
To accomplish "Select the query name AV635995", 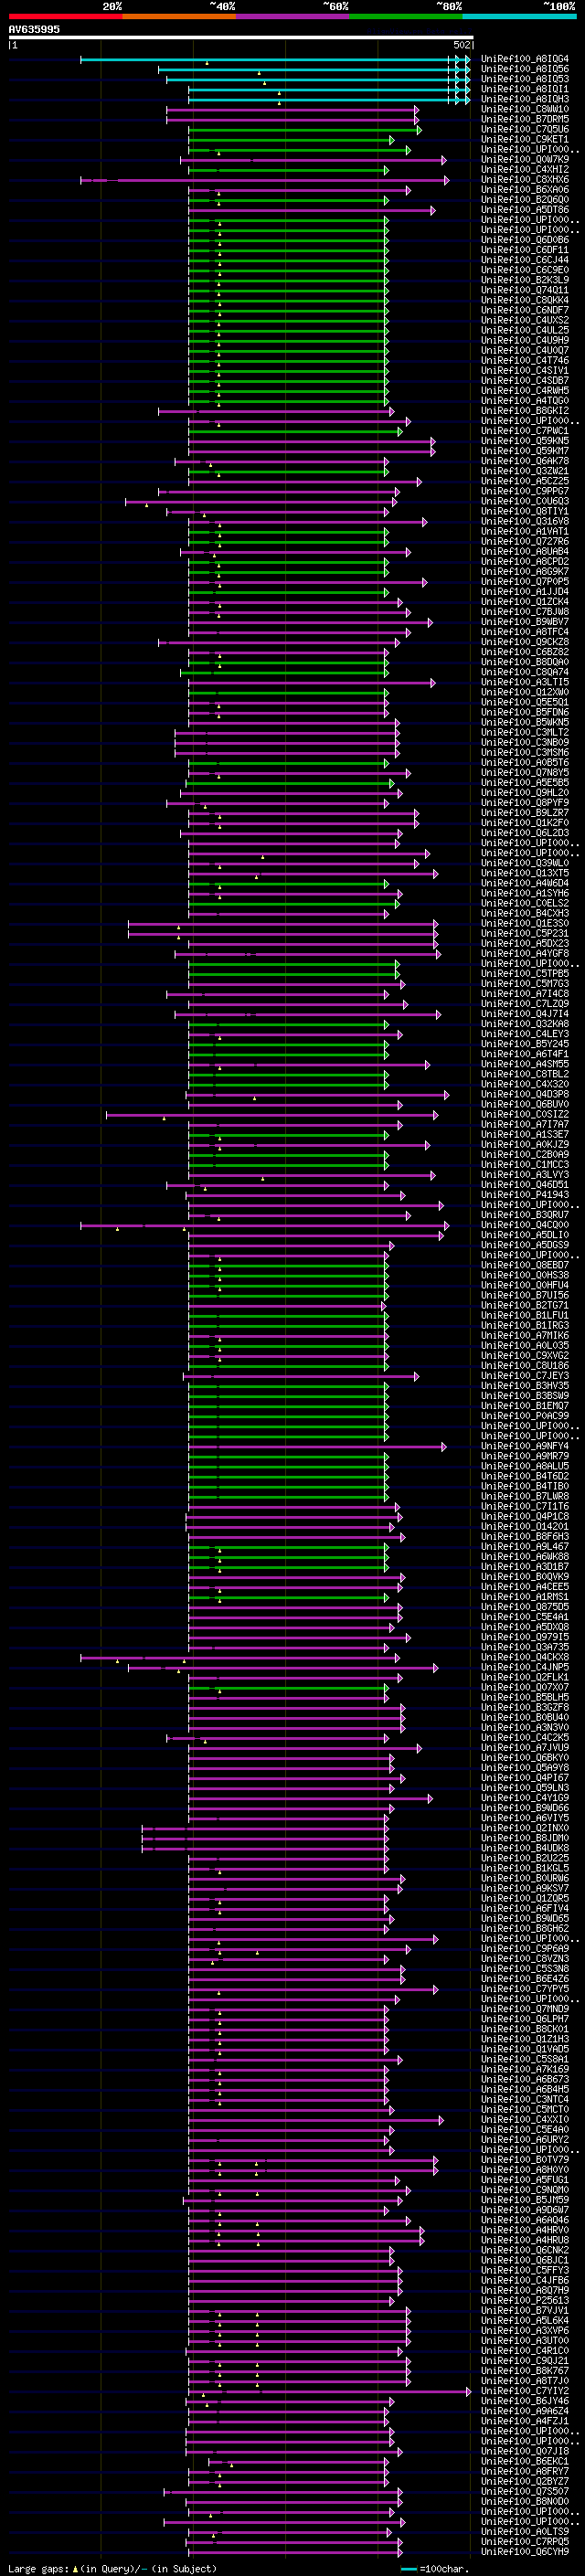I will click(x=34, y=29).
